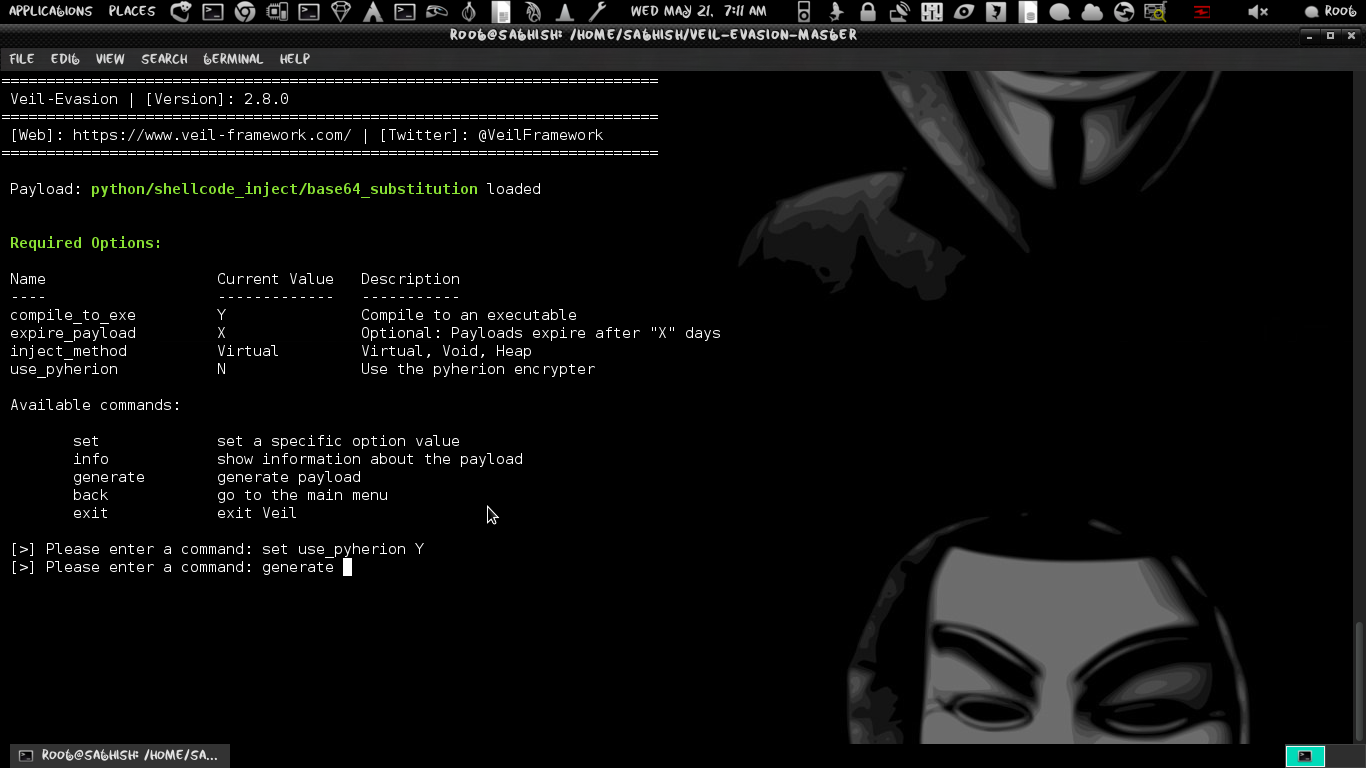The height and width of the screenshot is (768, 1366).
Task: Click the muted volume speaker icon
Action: pyautogui.click(x=1258, y=12)
